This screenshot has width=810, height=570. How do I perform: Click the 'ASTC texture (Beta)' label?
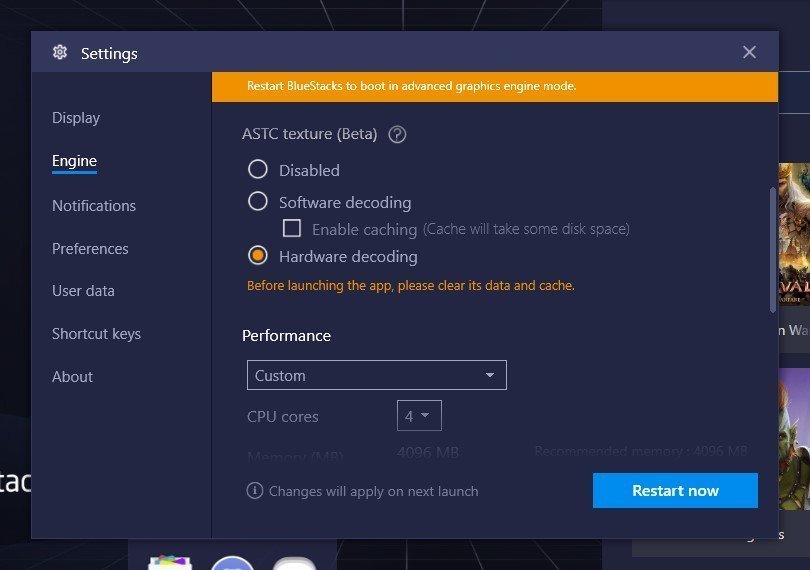tap(309, 134)
